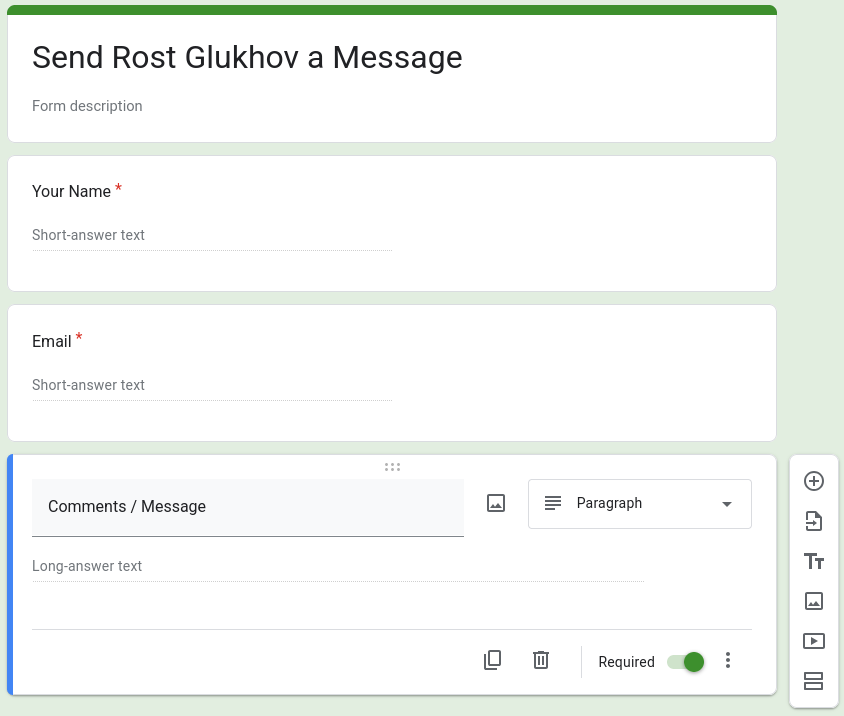Click the drag handle above the question
The height and width of the screenshot is (716, 844).
pos(392,467)
